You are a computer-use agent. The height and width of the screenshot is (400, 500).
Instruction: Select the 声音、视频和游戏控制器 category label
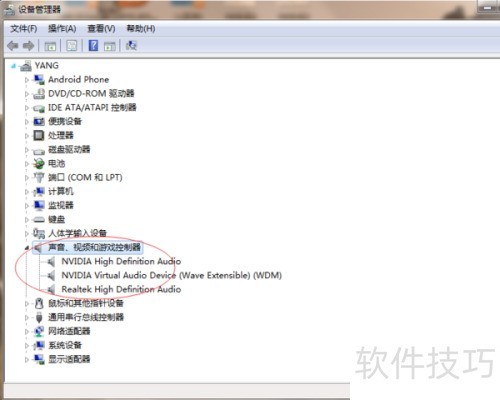pyautogui.click(x=94, y=247)
